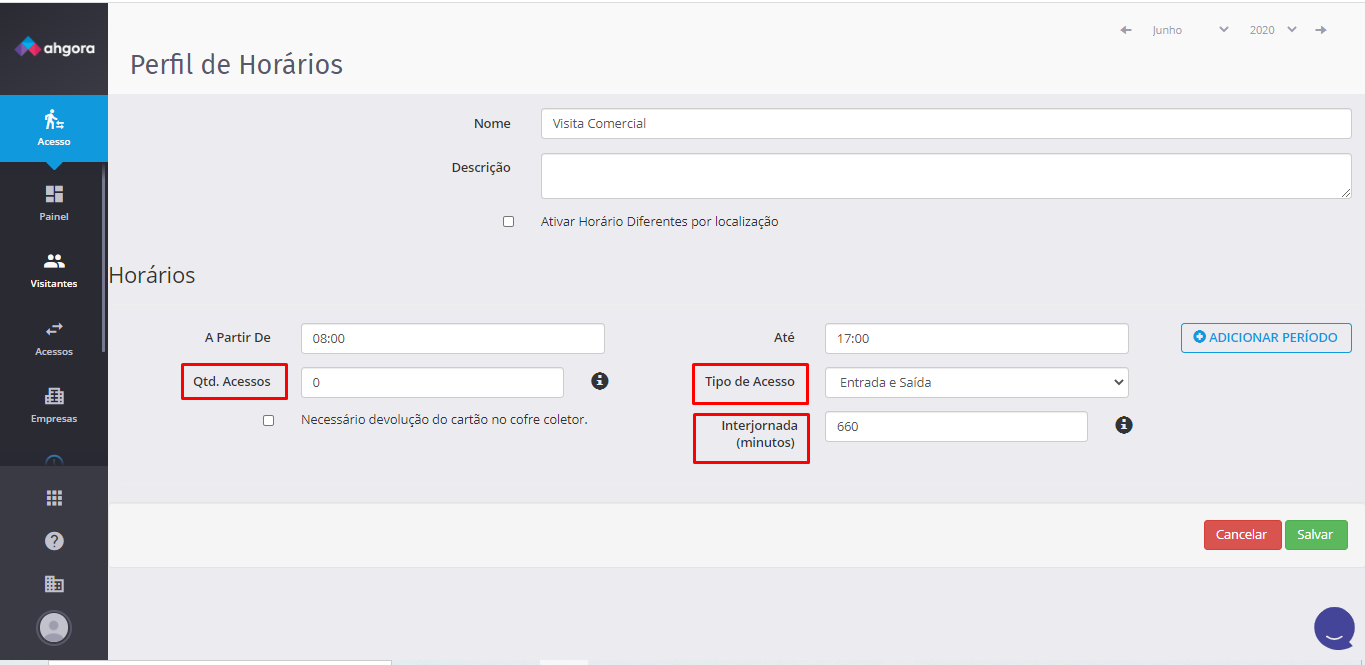Check Necessário devolução do cartão no cofre coletor

(x=268, y=420)
